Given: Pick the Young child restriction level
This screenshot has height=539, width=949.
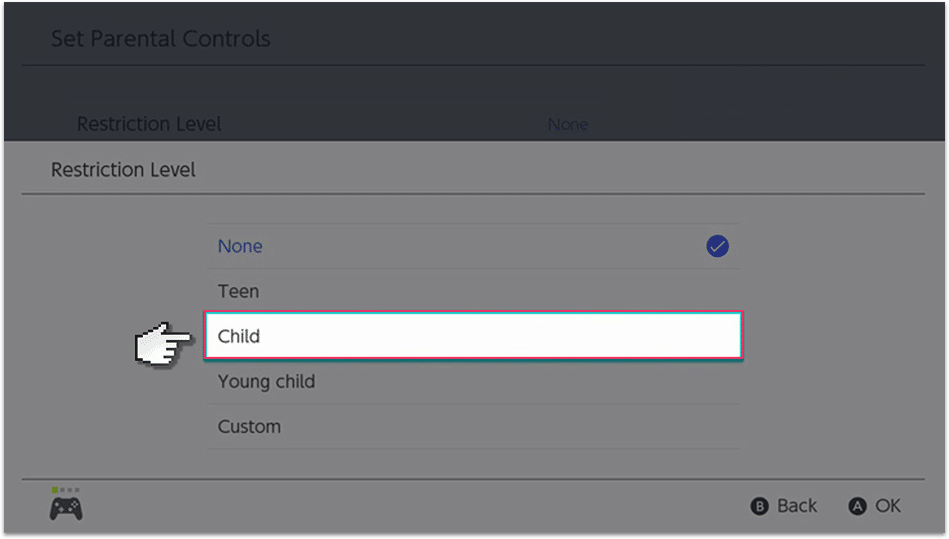Looking at the screenshot, I should pyautogui.click(x=266, y=381).
